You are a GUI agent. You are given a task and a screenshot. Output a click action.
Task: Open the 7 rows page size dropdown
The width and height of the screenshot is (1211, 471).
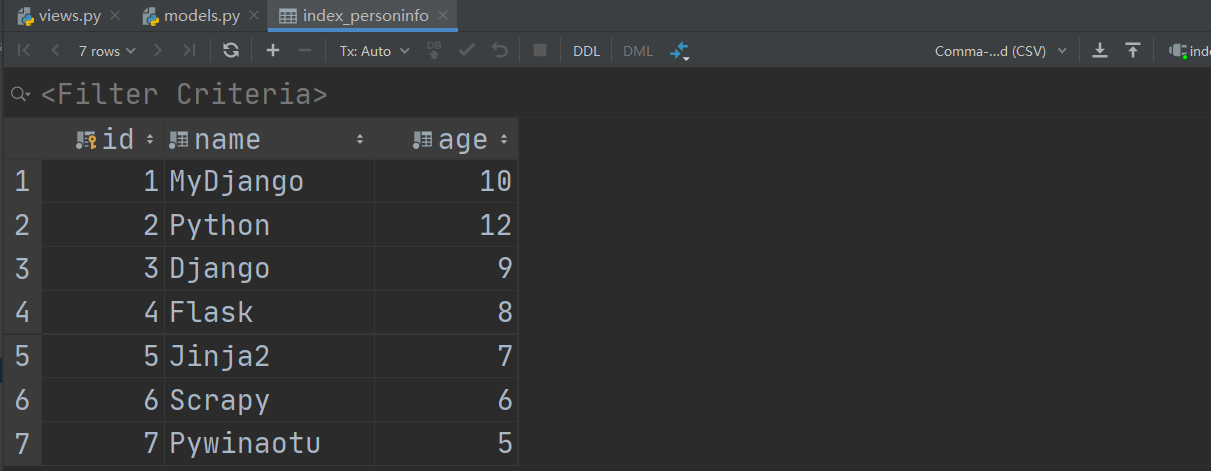click(107, 50)
